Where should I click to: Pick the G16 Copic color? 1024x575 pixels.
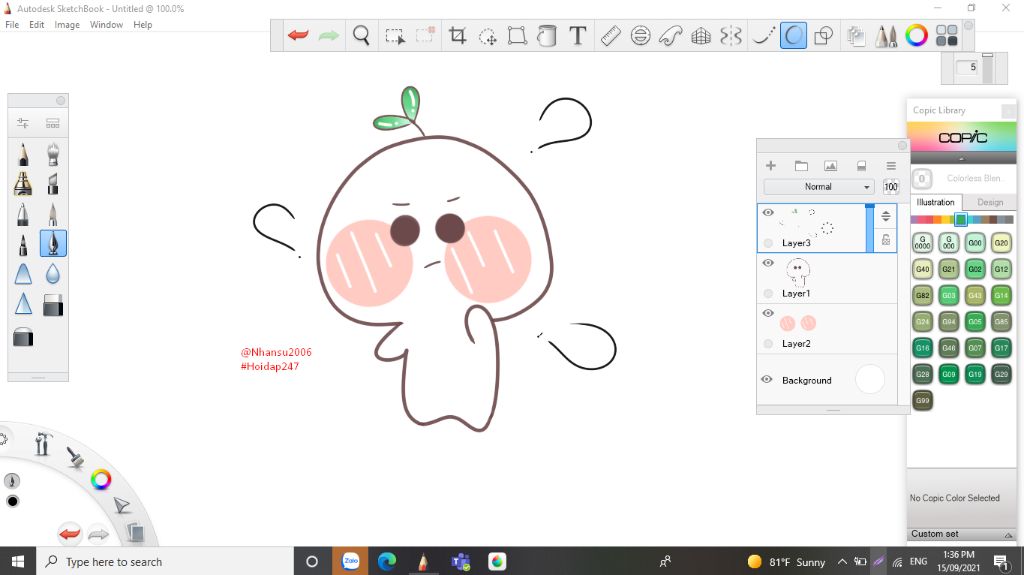click(923, 348)
